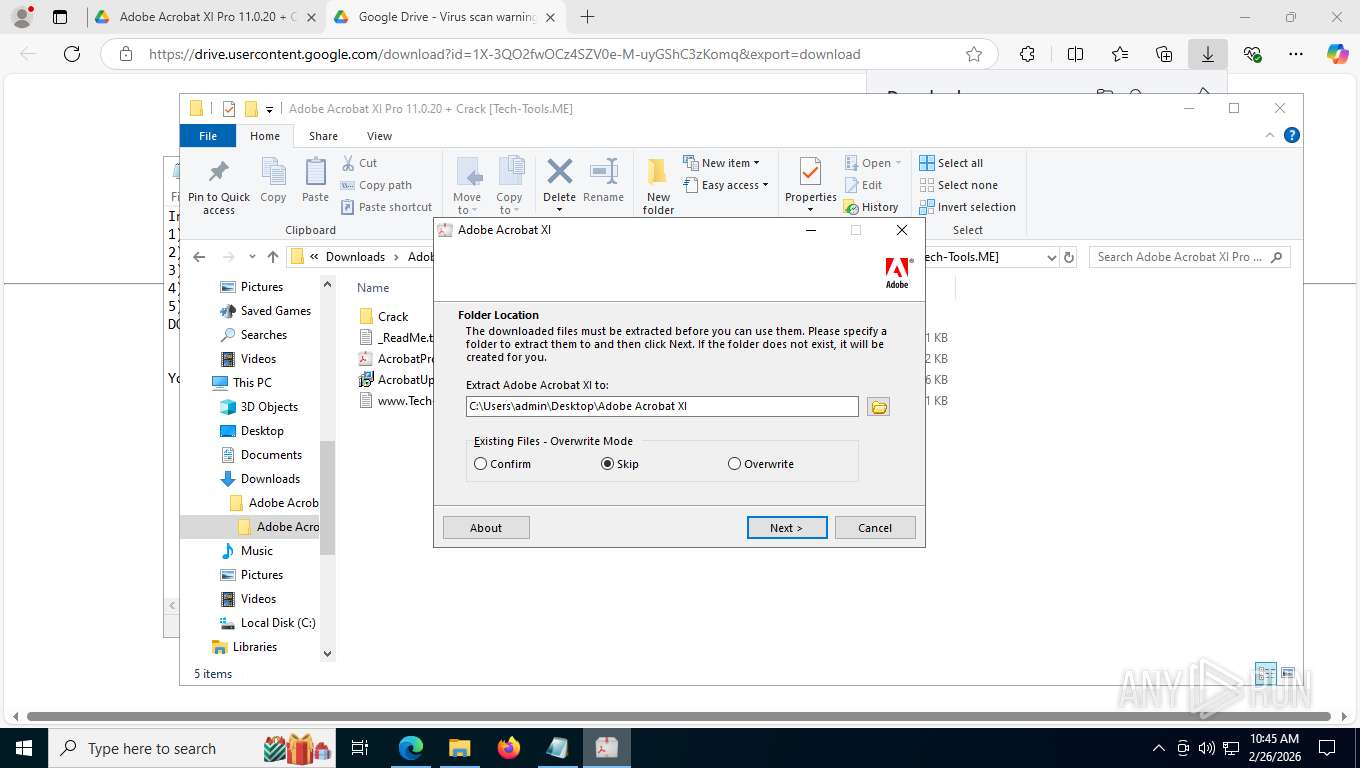The image size is (1360, 768).
Task: Click Invert selection in the ribbon
Action: (967, 207)
